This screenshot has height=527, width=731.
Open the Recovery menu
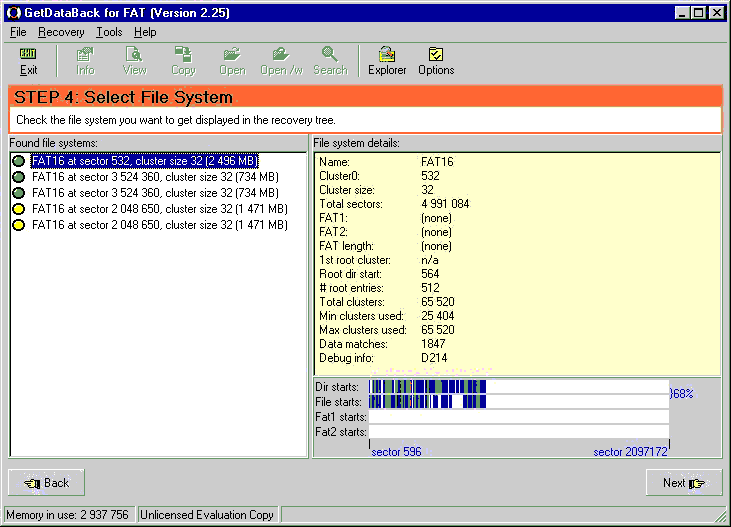point(61,32)
